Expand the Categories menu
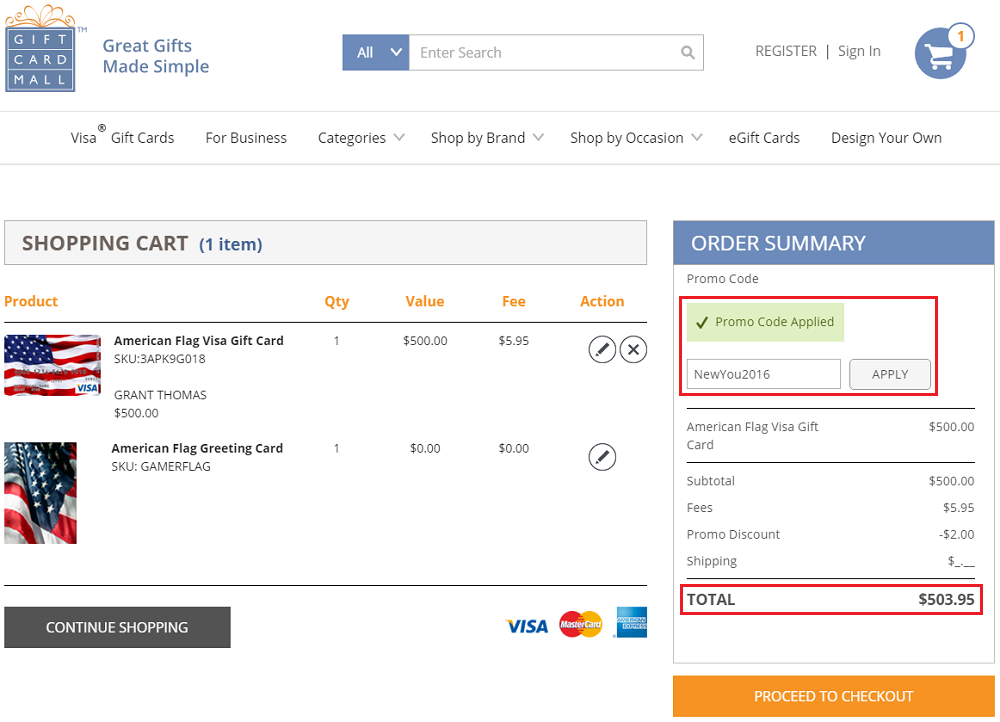The height and width of the screenshot is (722, 1000). (361, 138)
